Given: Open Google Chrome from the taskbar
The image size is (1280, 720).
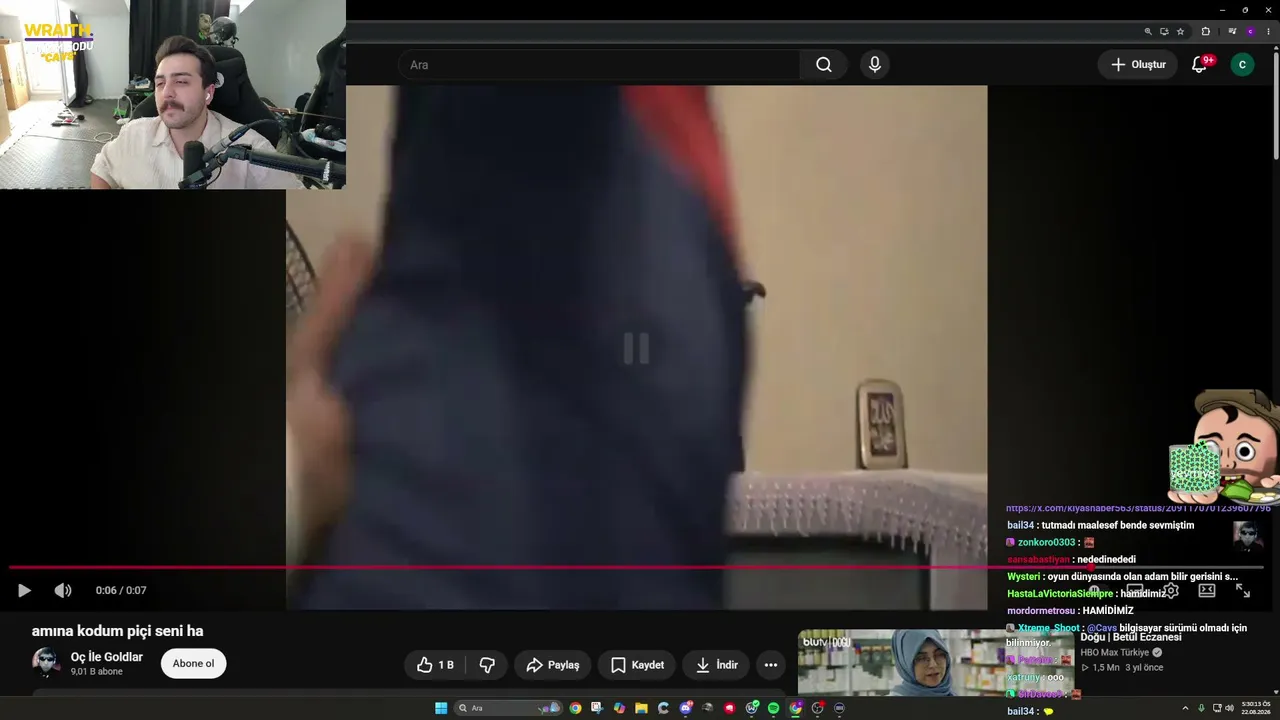Looking at the screenshot, I should point(575,708).
